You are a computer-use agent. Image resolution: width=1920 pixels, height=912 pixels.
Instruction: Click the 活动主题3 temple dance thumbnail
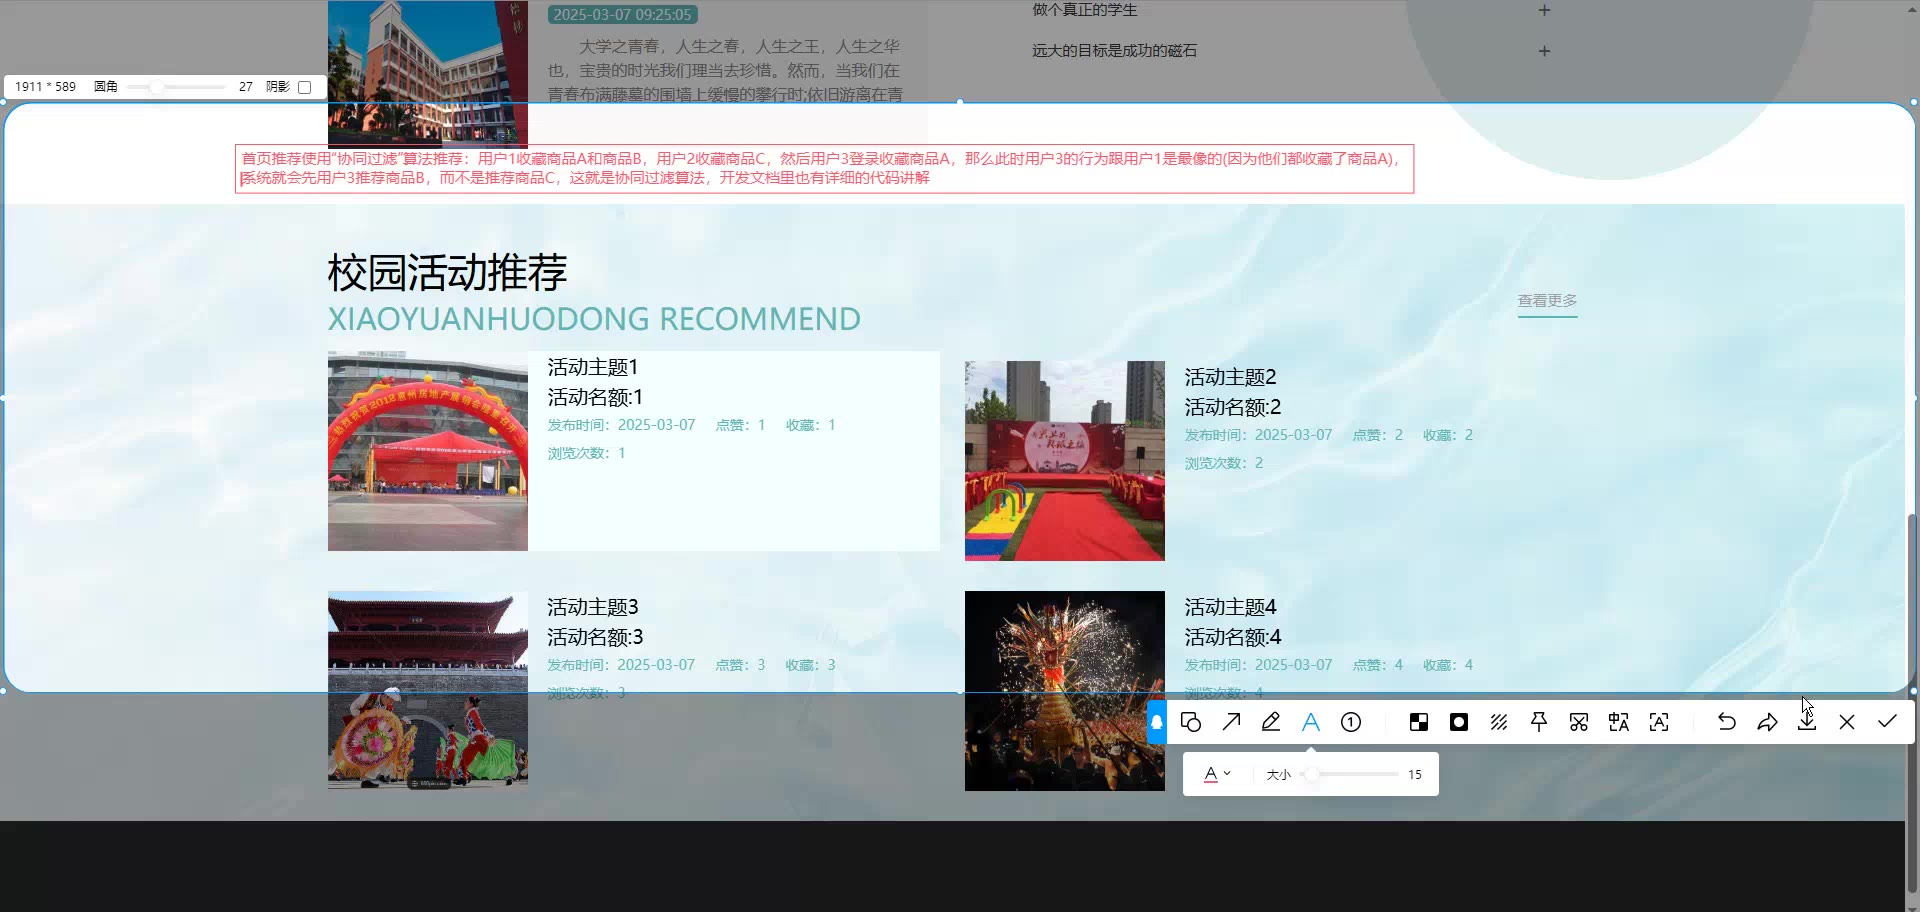pyautogui.click(x=428, y=691)
